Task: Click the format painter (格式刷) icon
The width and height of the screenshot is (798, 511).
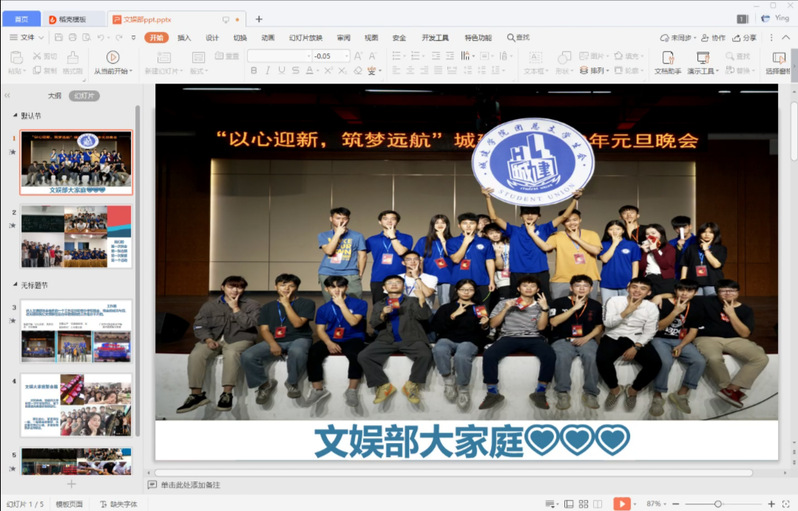Action: point(72,57)
